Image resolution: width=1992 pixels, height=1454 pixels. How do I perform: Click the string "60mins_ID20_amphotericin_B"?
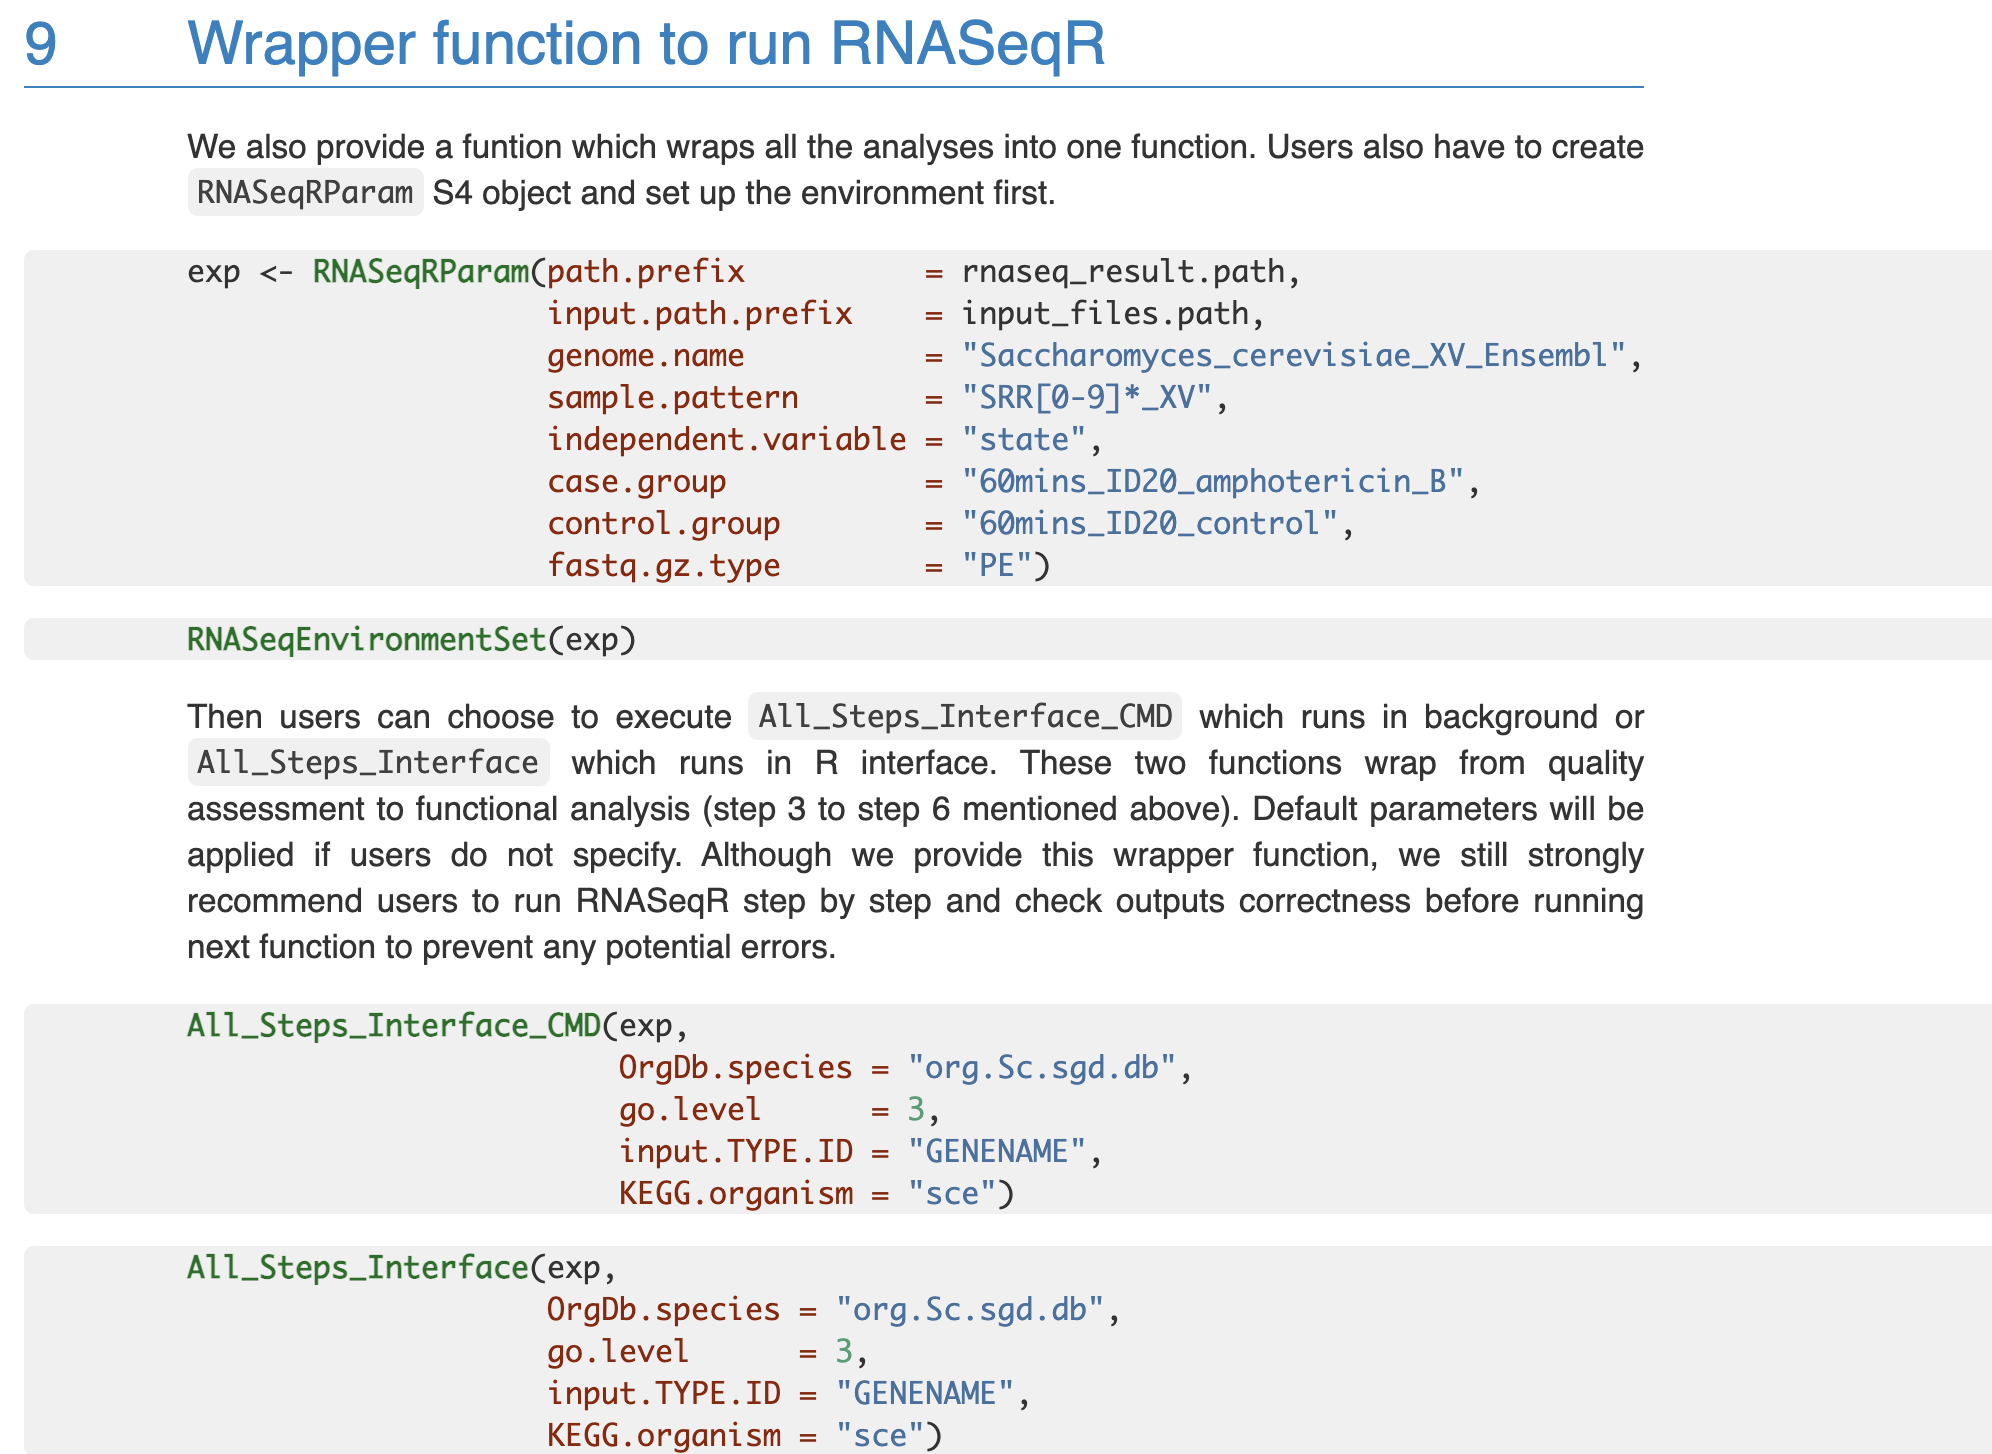[1213, 482]
